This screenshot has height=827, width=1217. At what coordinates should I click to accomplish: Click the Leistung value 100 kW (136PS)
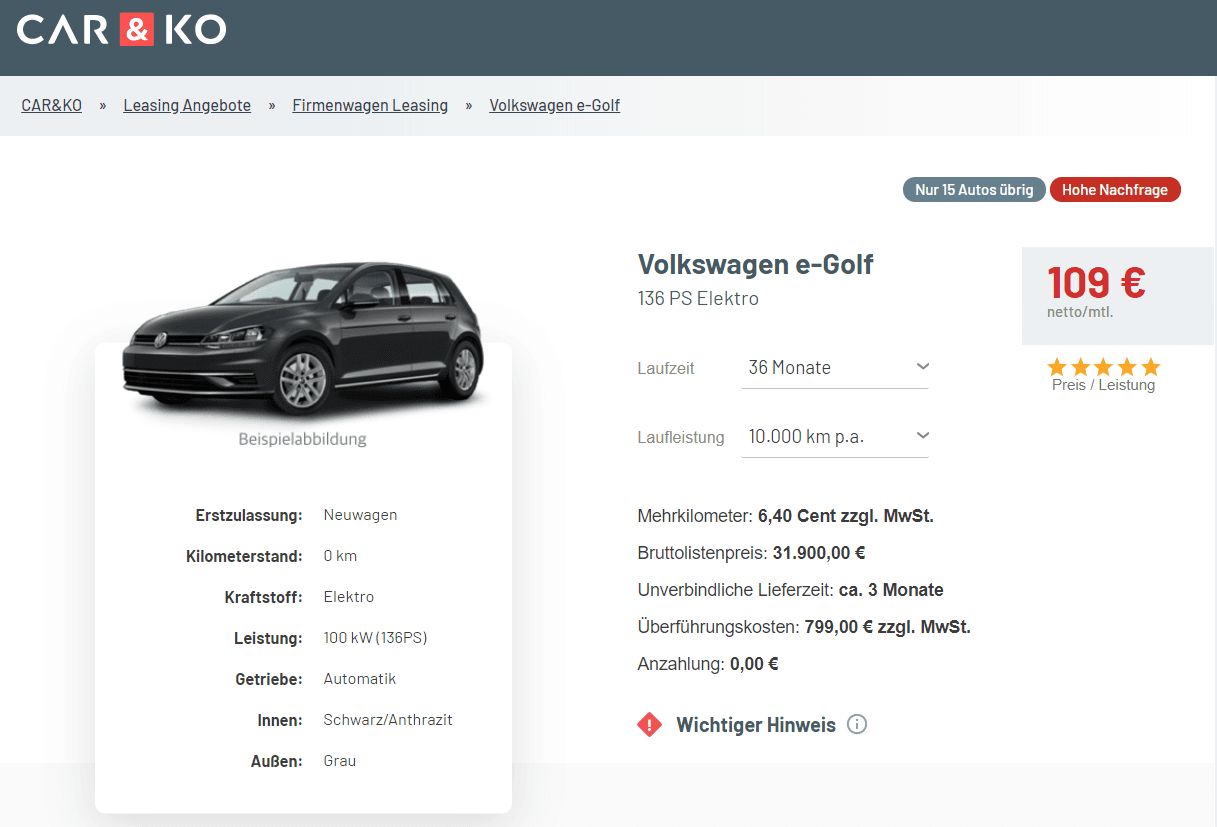click(375, 638)
